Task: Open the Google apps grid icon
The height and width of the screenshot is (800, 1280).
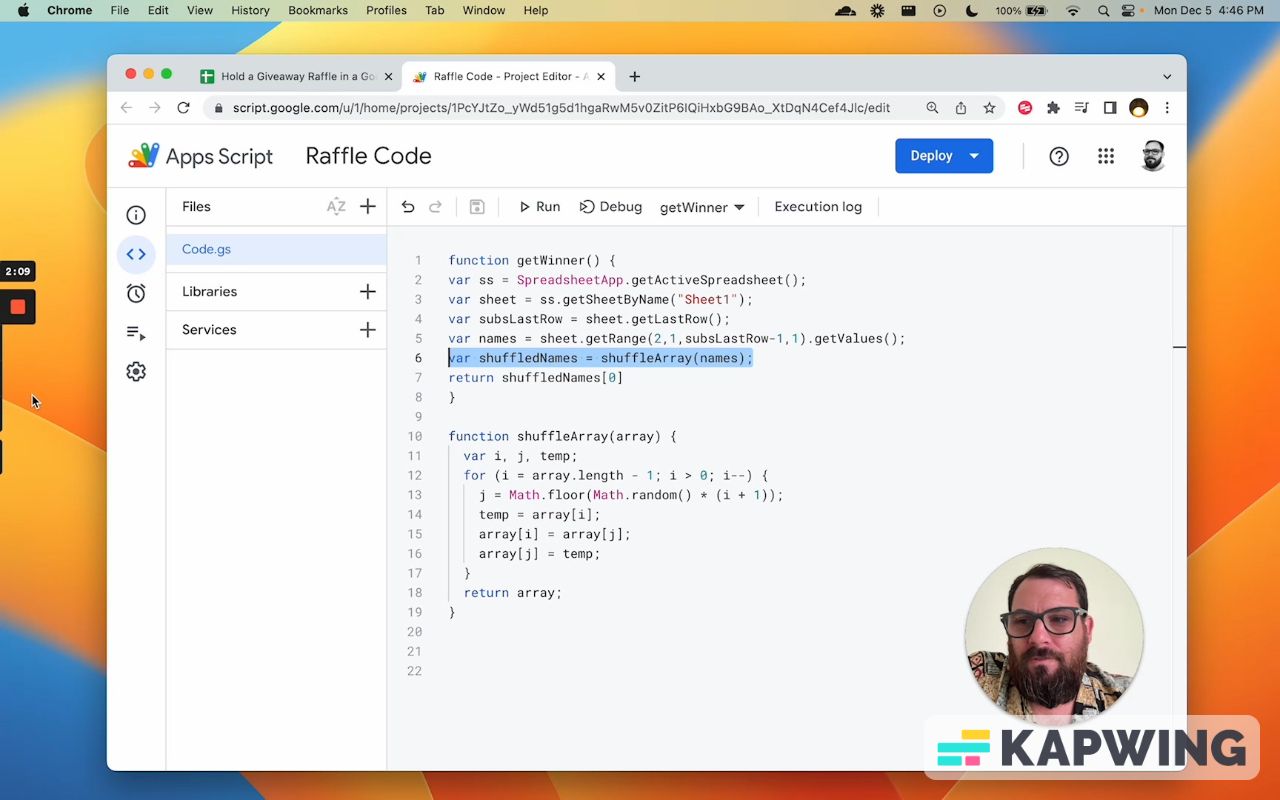Action: pyautogui.click(x=1106, y=156)
